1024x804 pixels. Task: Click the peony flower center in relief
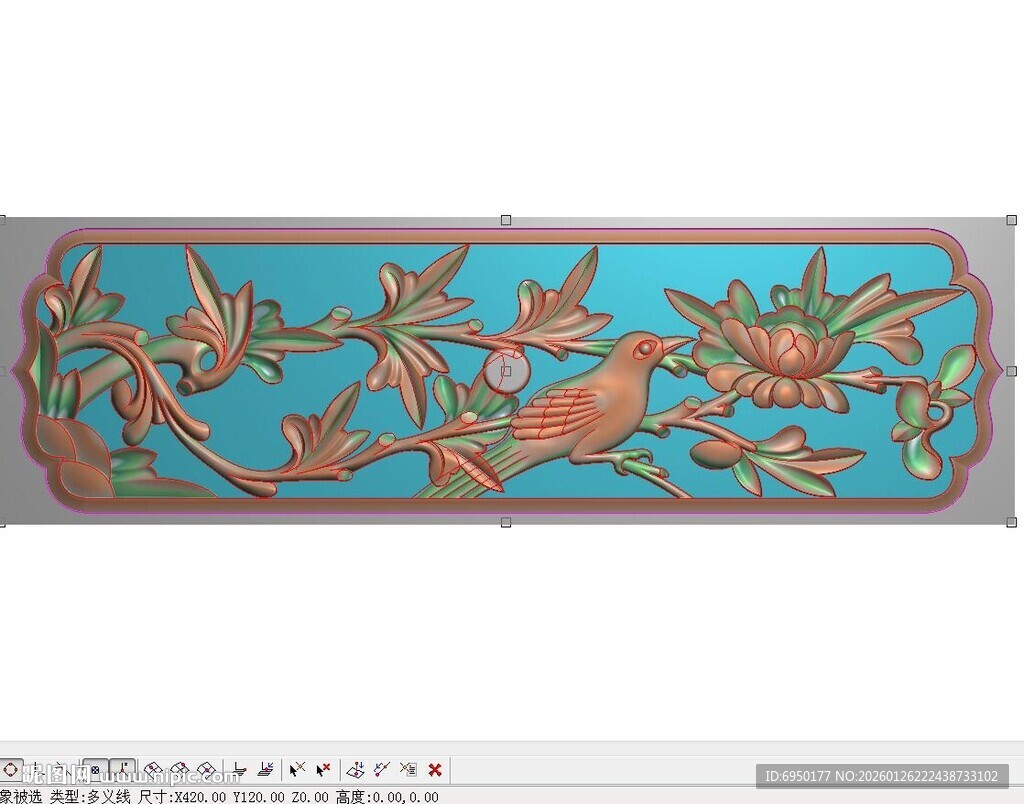[x=791, y=353]
